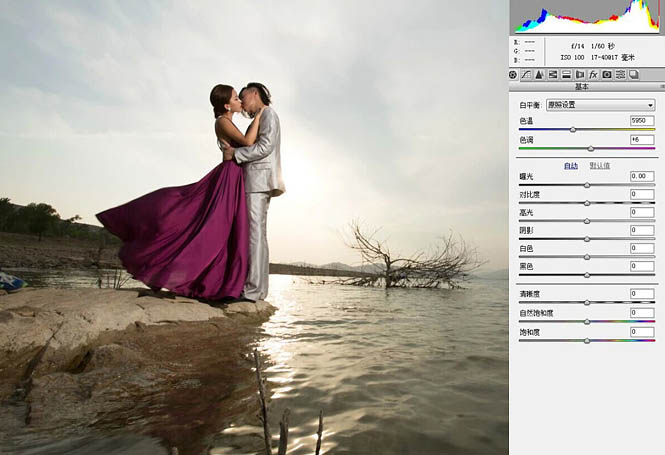Click the 曝光 exposure slider handle
Screen dimensions: 665x455
pyautogui.click(x=587, y=185)
